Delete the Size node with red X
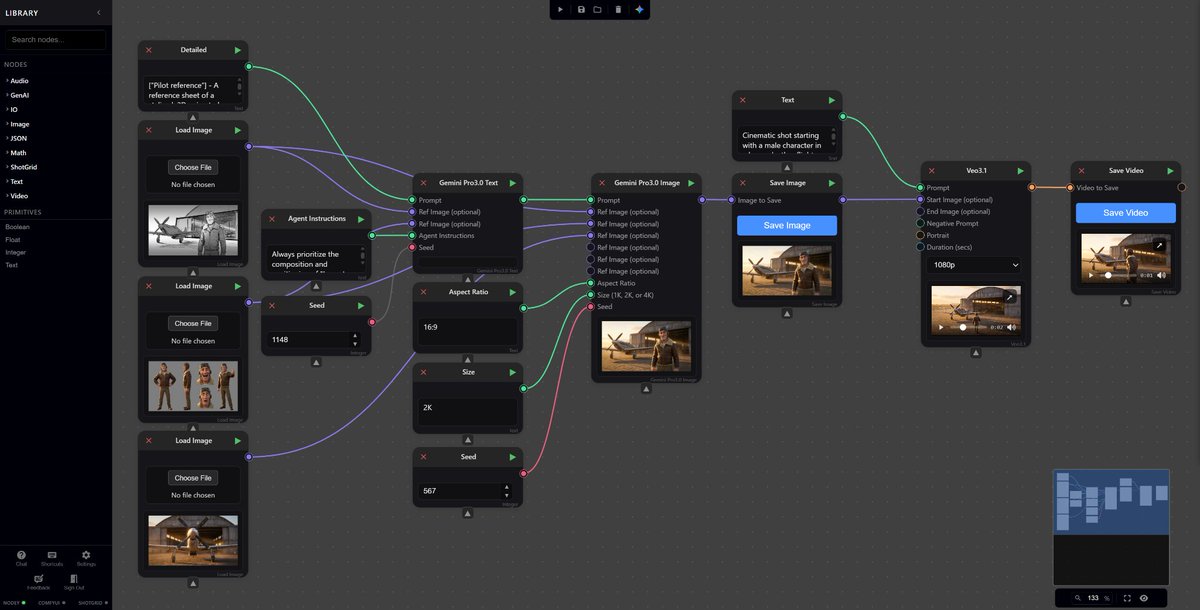Viewport: 1200px width, 610px height. [x=423, y=372]
